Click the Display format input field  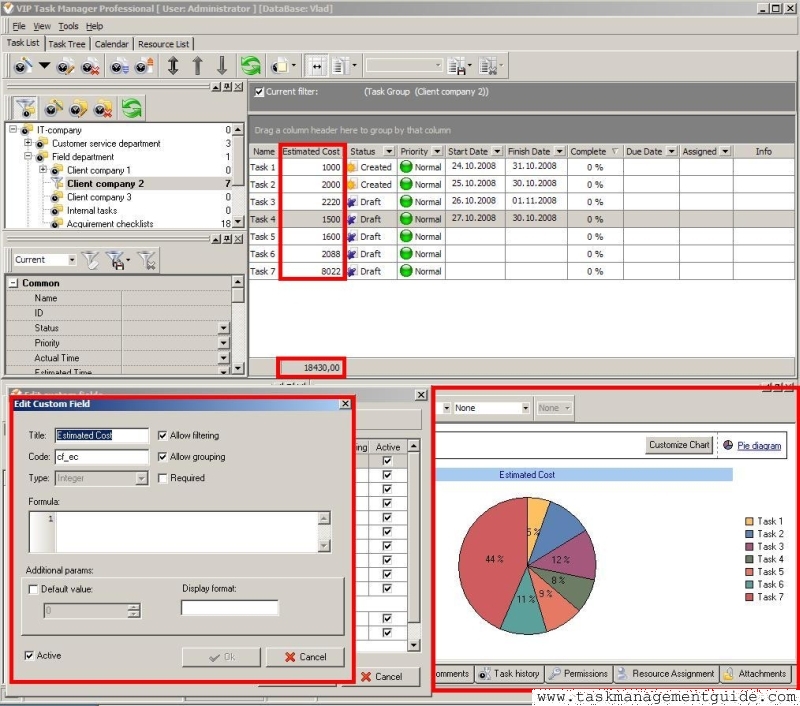(230, 608)
